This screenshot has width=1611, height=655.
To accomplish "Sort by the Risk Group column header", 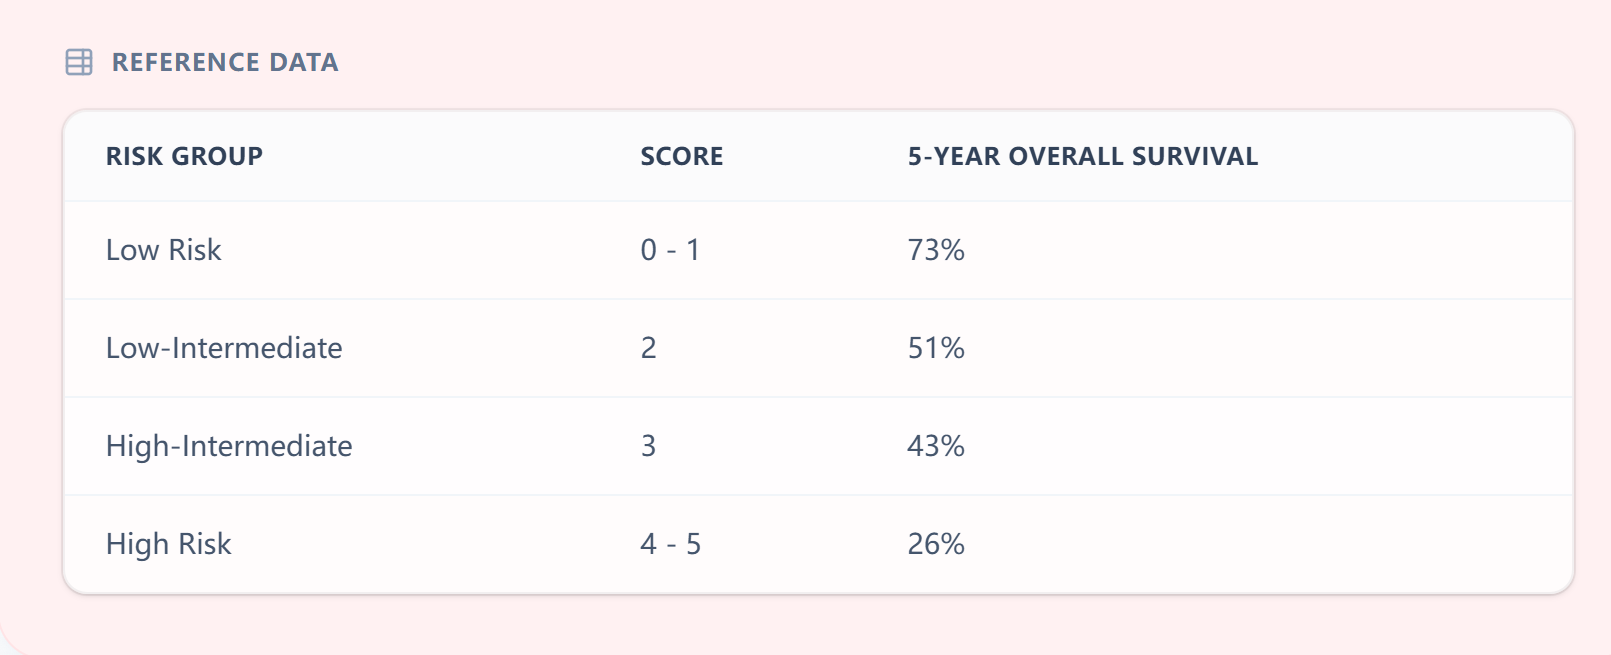I will click(x=184, y=156).
